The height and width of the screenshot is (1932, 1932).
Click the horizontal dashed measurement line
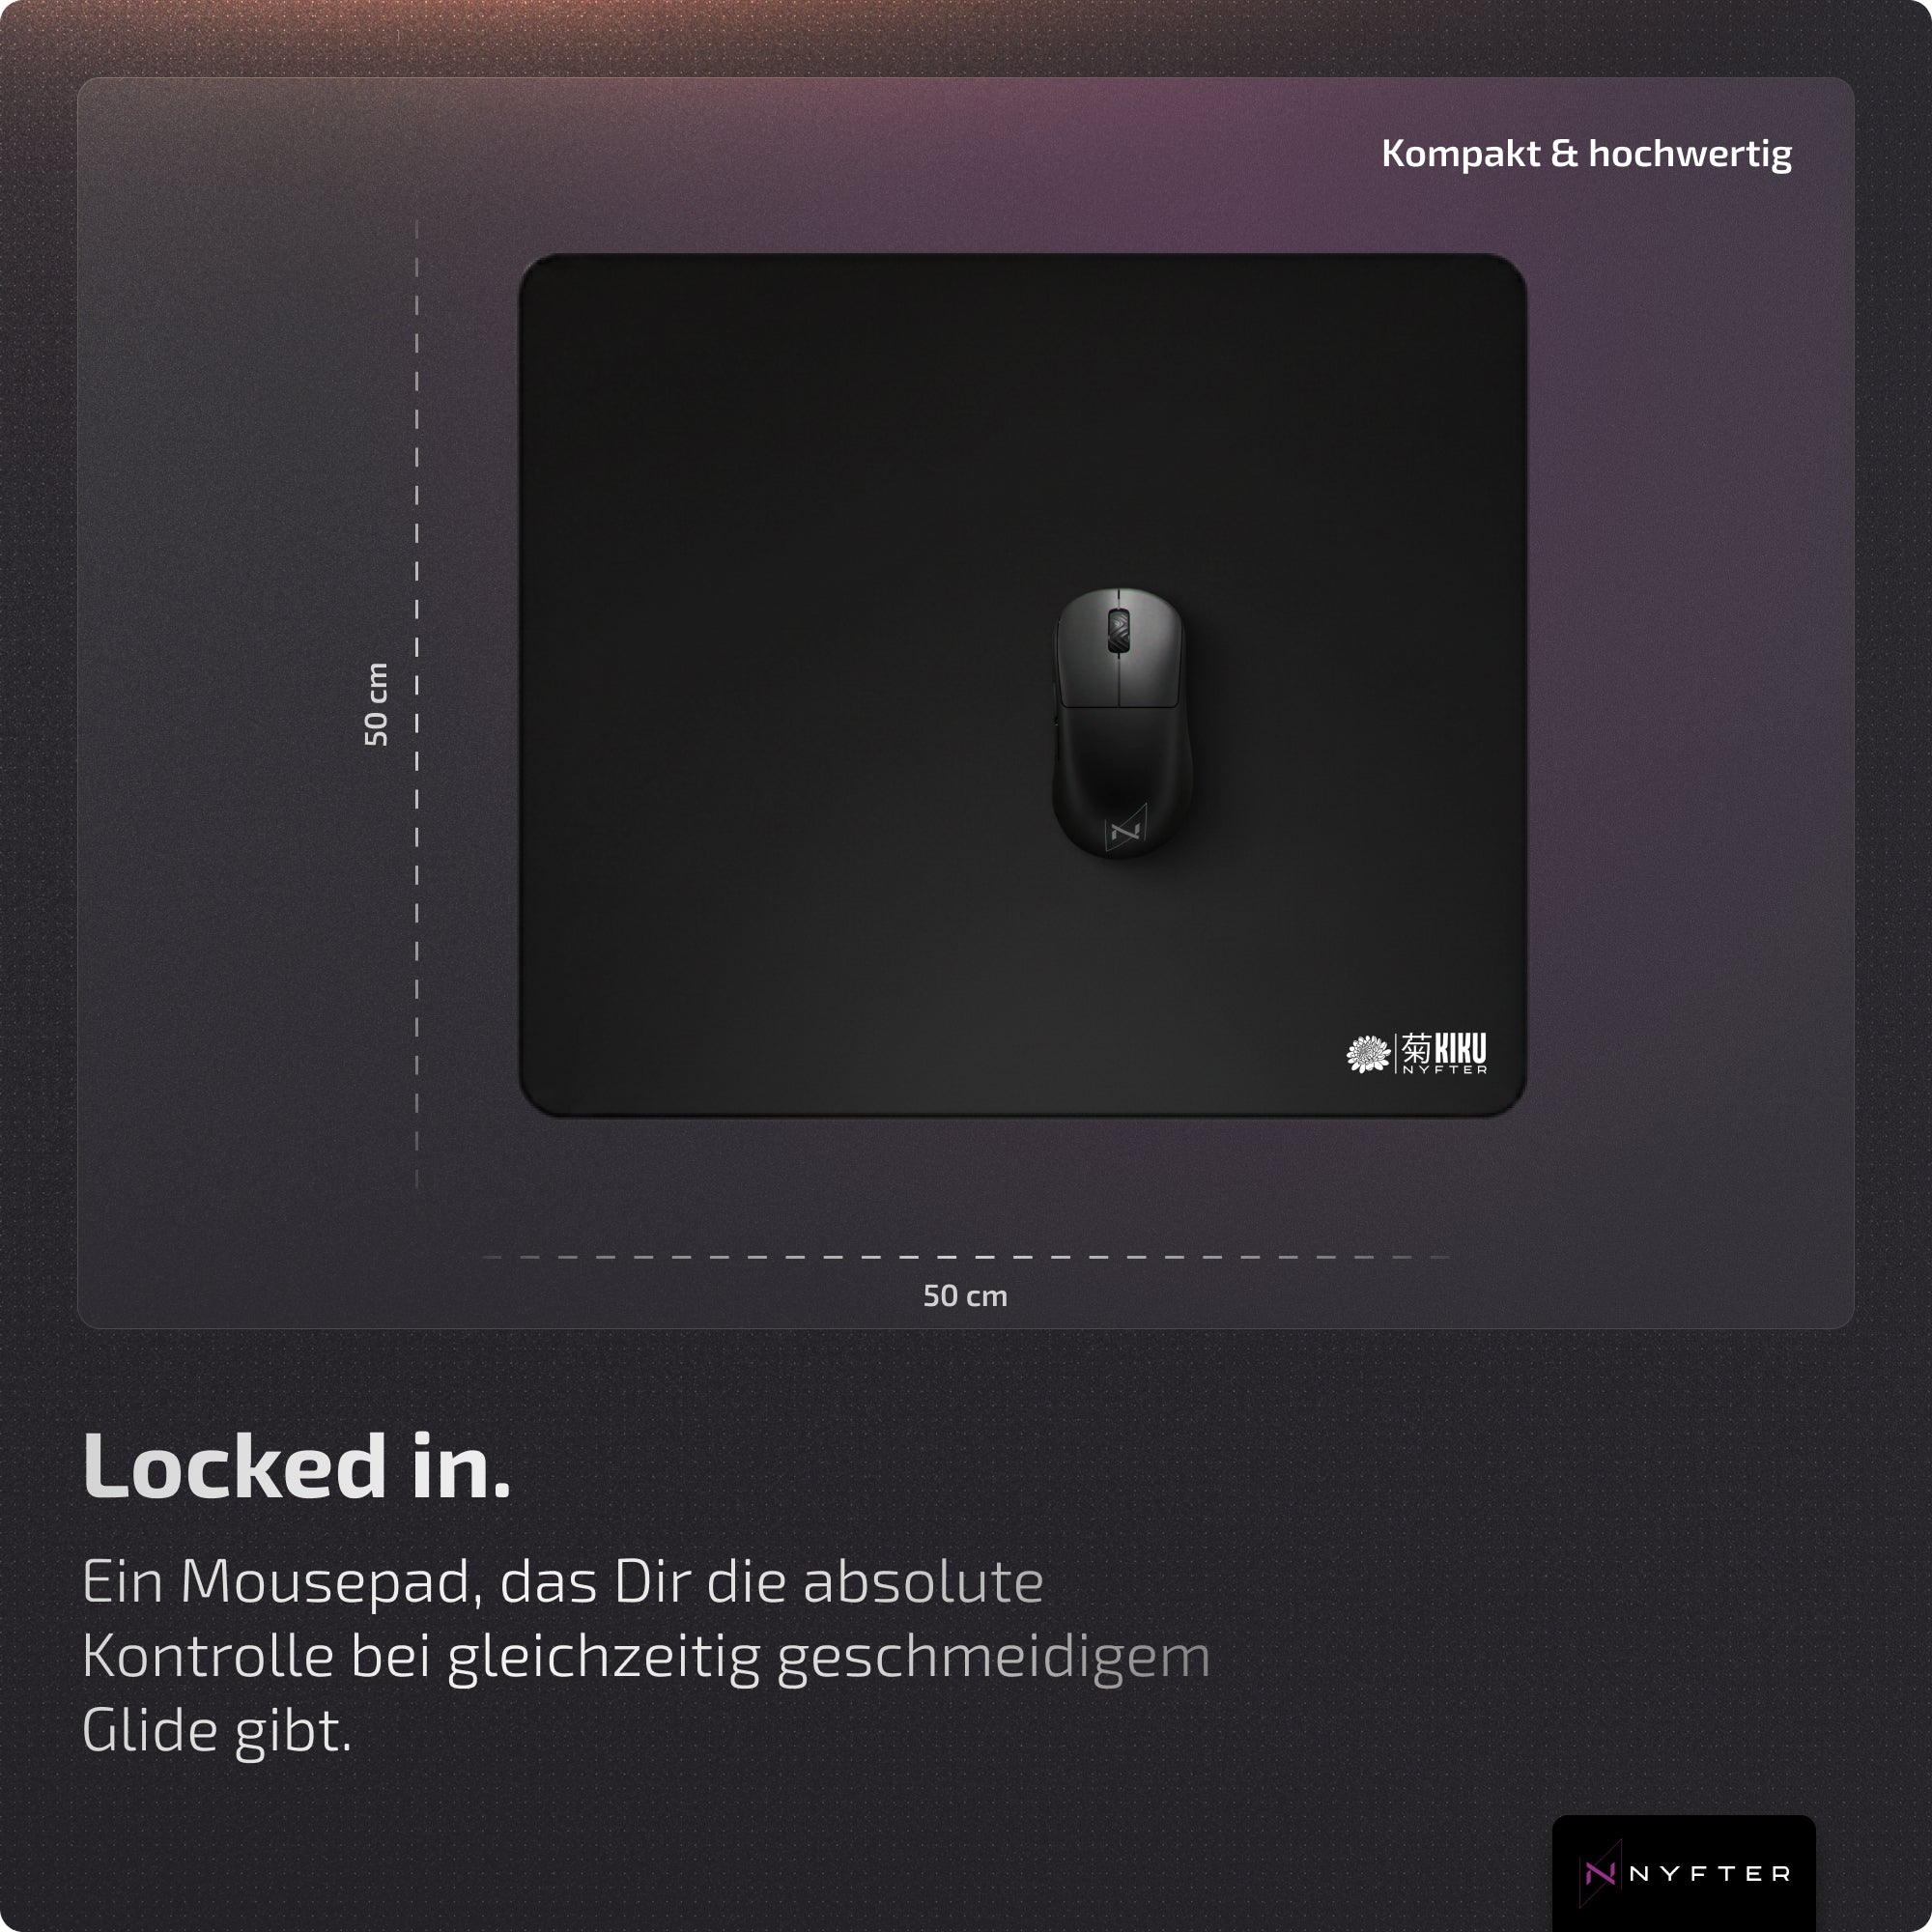point(965,1257)
